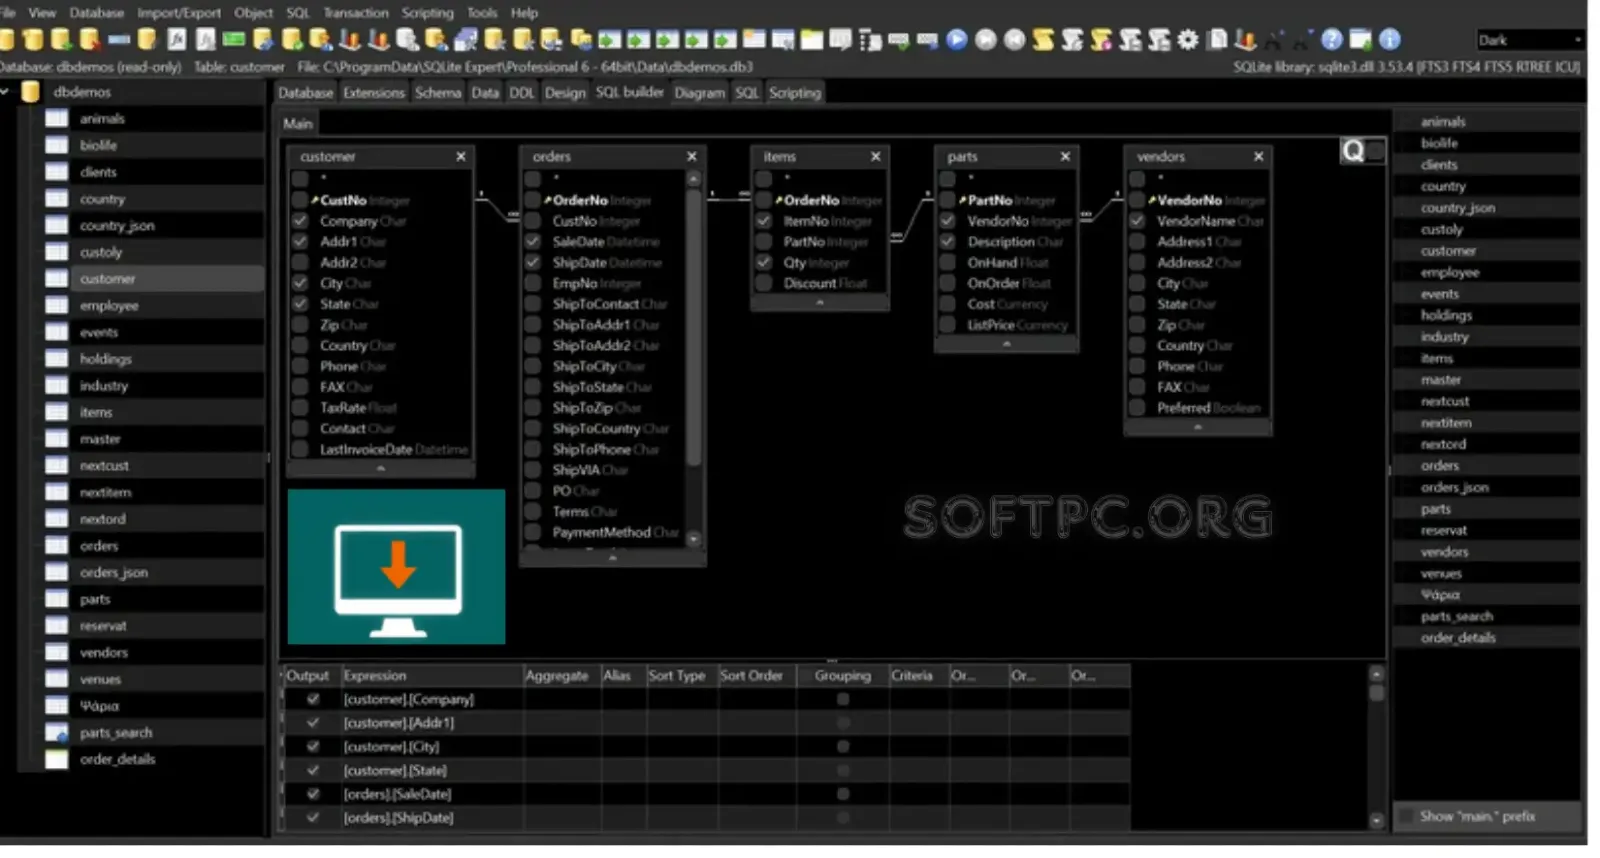Toggle Addr2 checkbox in customer table
This screenshot has height=858, width=1600.
(300, 263)
